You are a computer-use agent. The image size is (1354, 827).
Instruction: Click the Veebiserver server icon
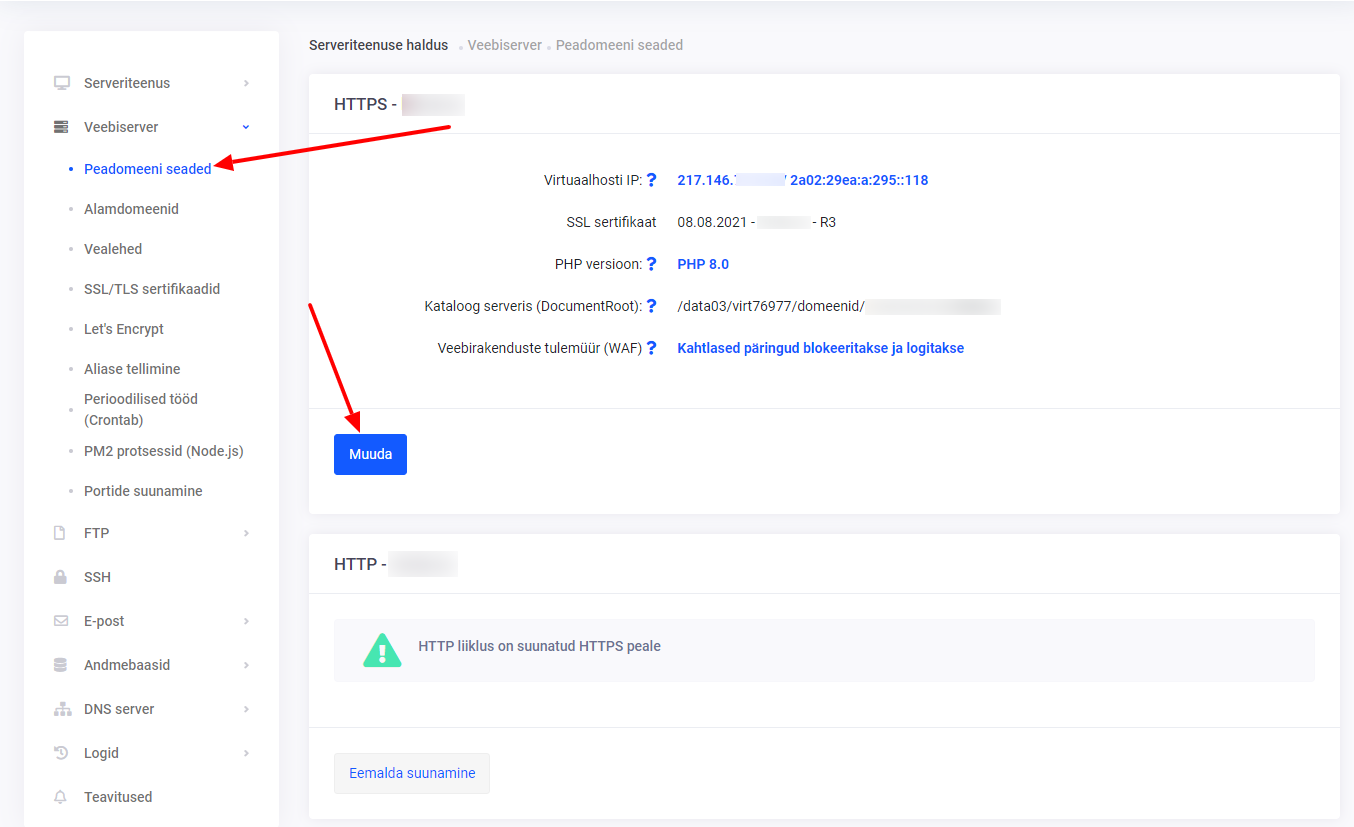[62, 127]
